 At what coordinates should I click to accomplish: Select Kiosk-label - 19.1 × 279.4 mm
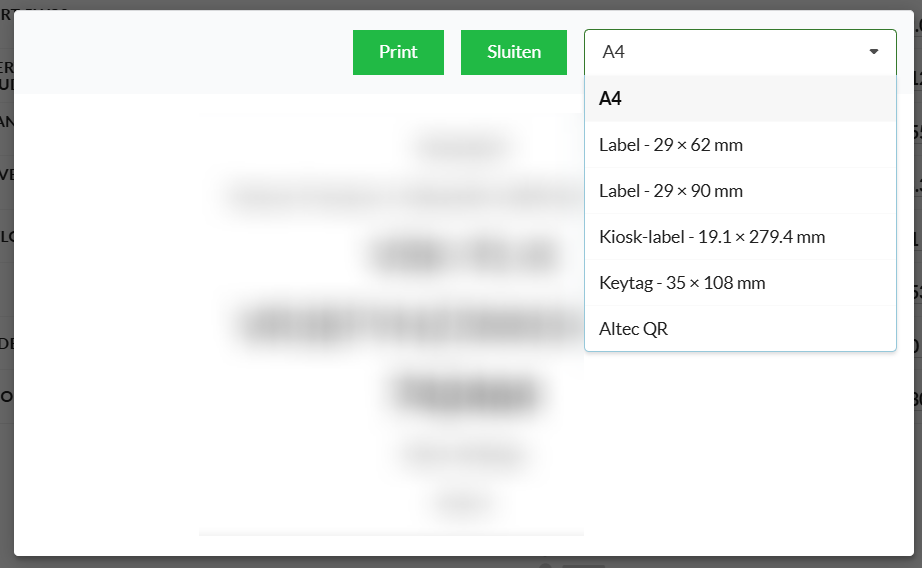pyautogui.click(x=740, y=237)
